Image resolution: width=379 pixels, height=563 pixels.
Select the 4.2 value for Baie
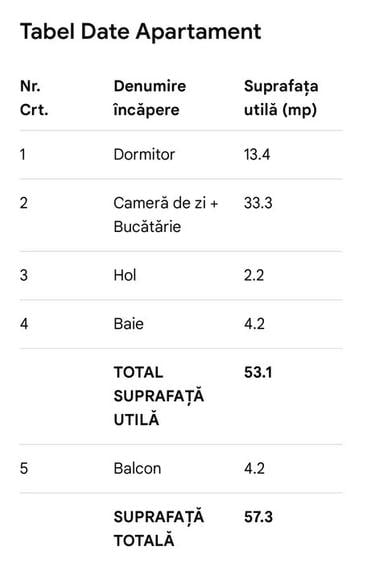click(254, 324)
